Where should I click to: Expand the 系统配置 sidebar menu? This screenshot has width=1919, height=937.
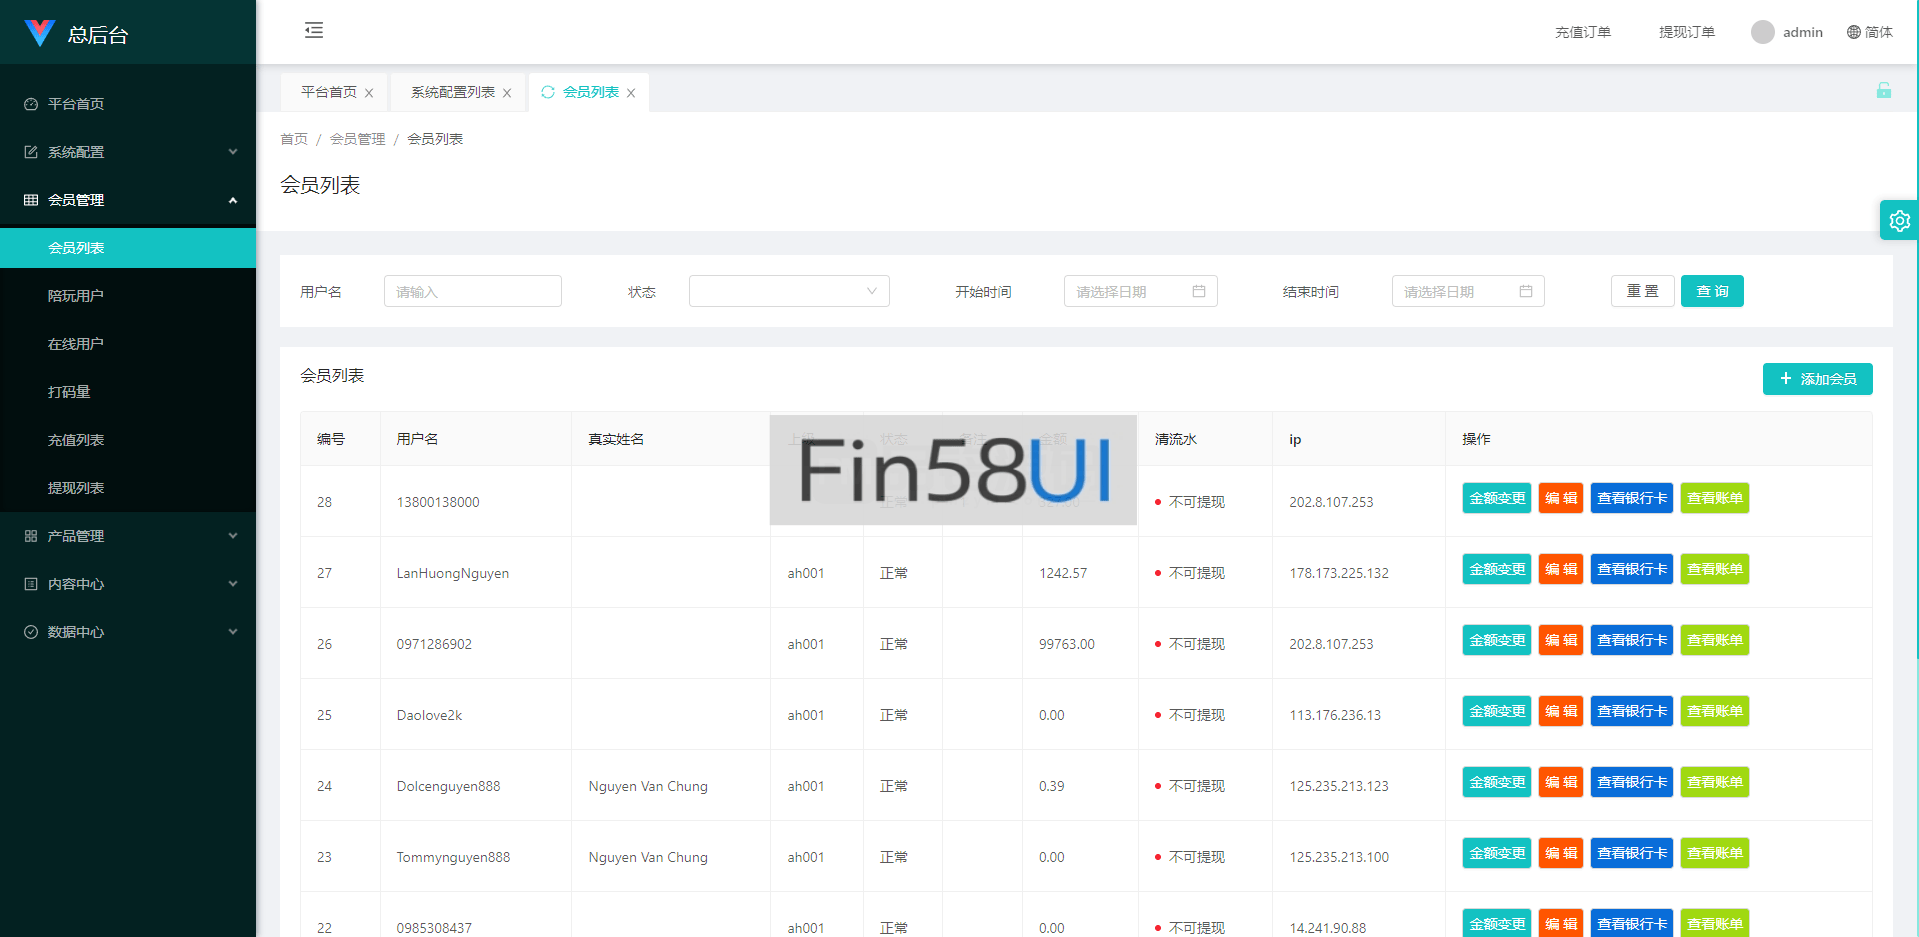[128, 152]
